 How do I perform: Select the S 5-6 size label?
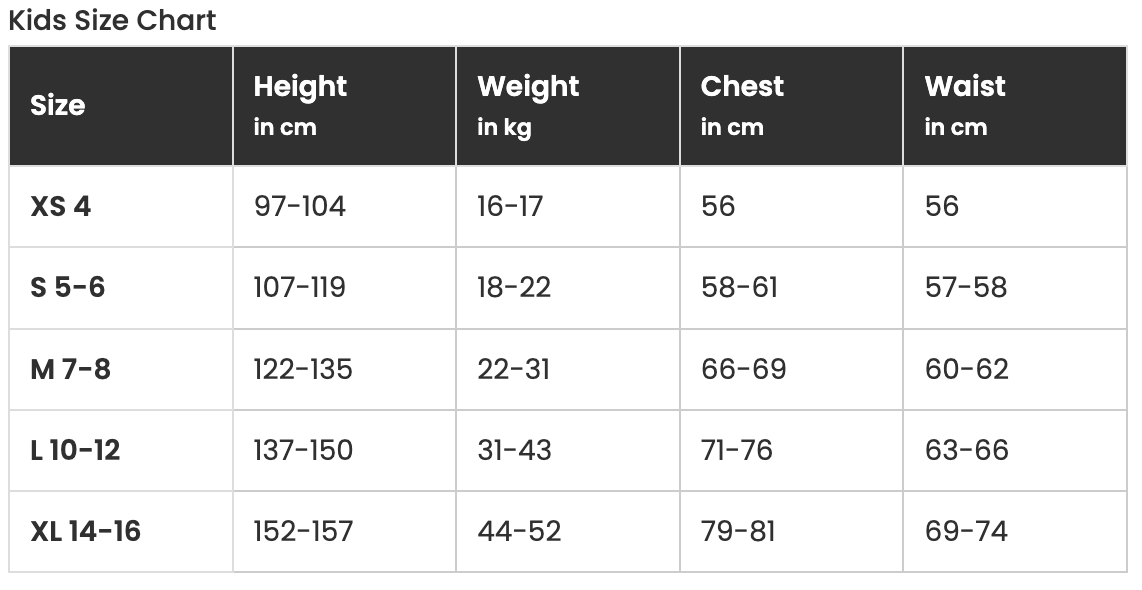coord(68,287)
